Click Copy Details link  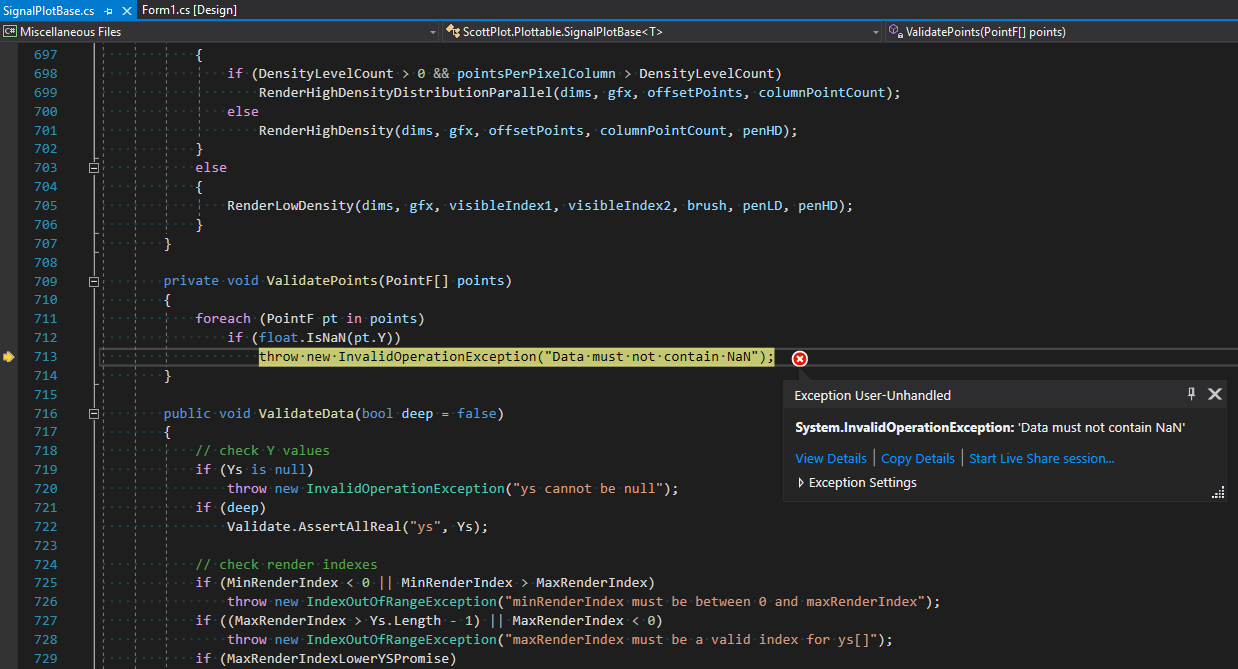coord(918,458)
